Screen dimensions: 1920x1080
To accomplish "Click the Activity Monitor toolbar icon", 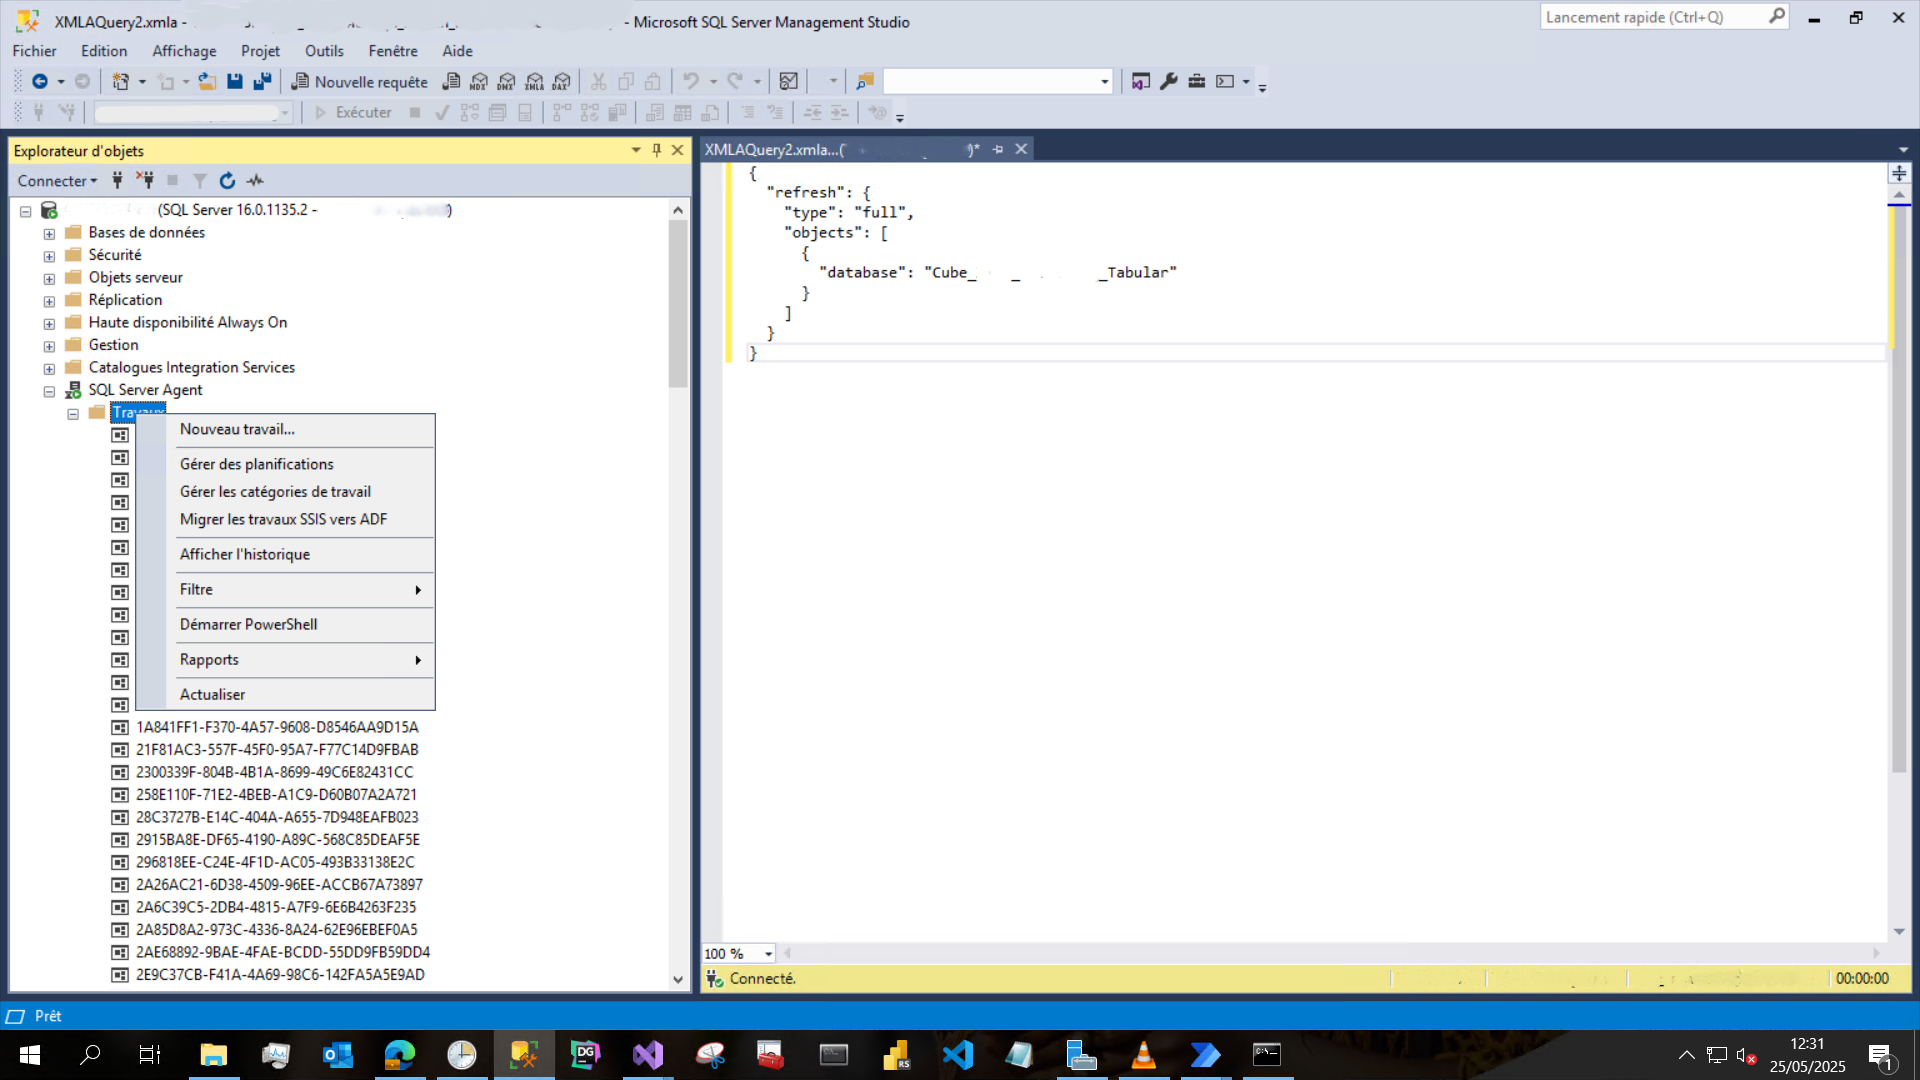I will pyautogui.click(x=789, y=82).
